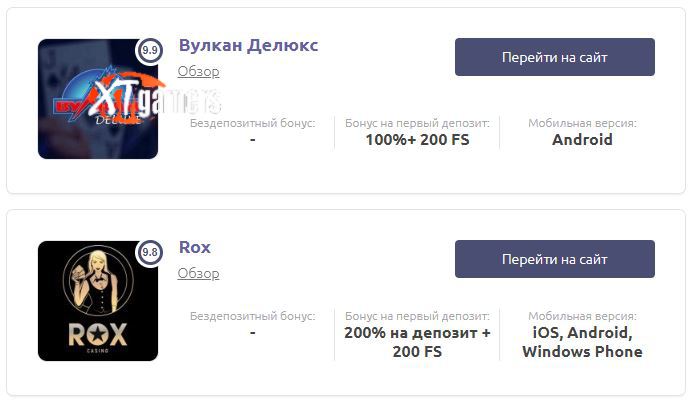Open the Обзор link under Вулкан Делюкс
The height and width of the screenshot is (400, 694).
[198, 71]
